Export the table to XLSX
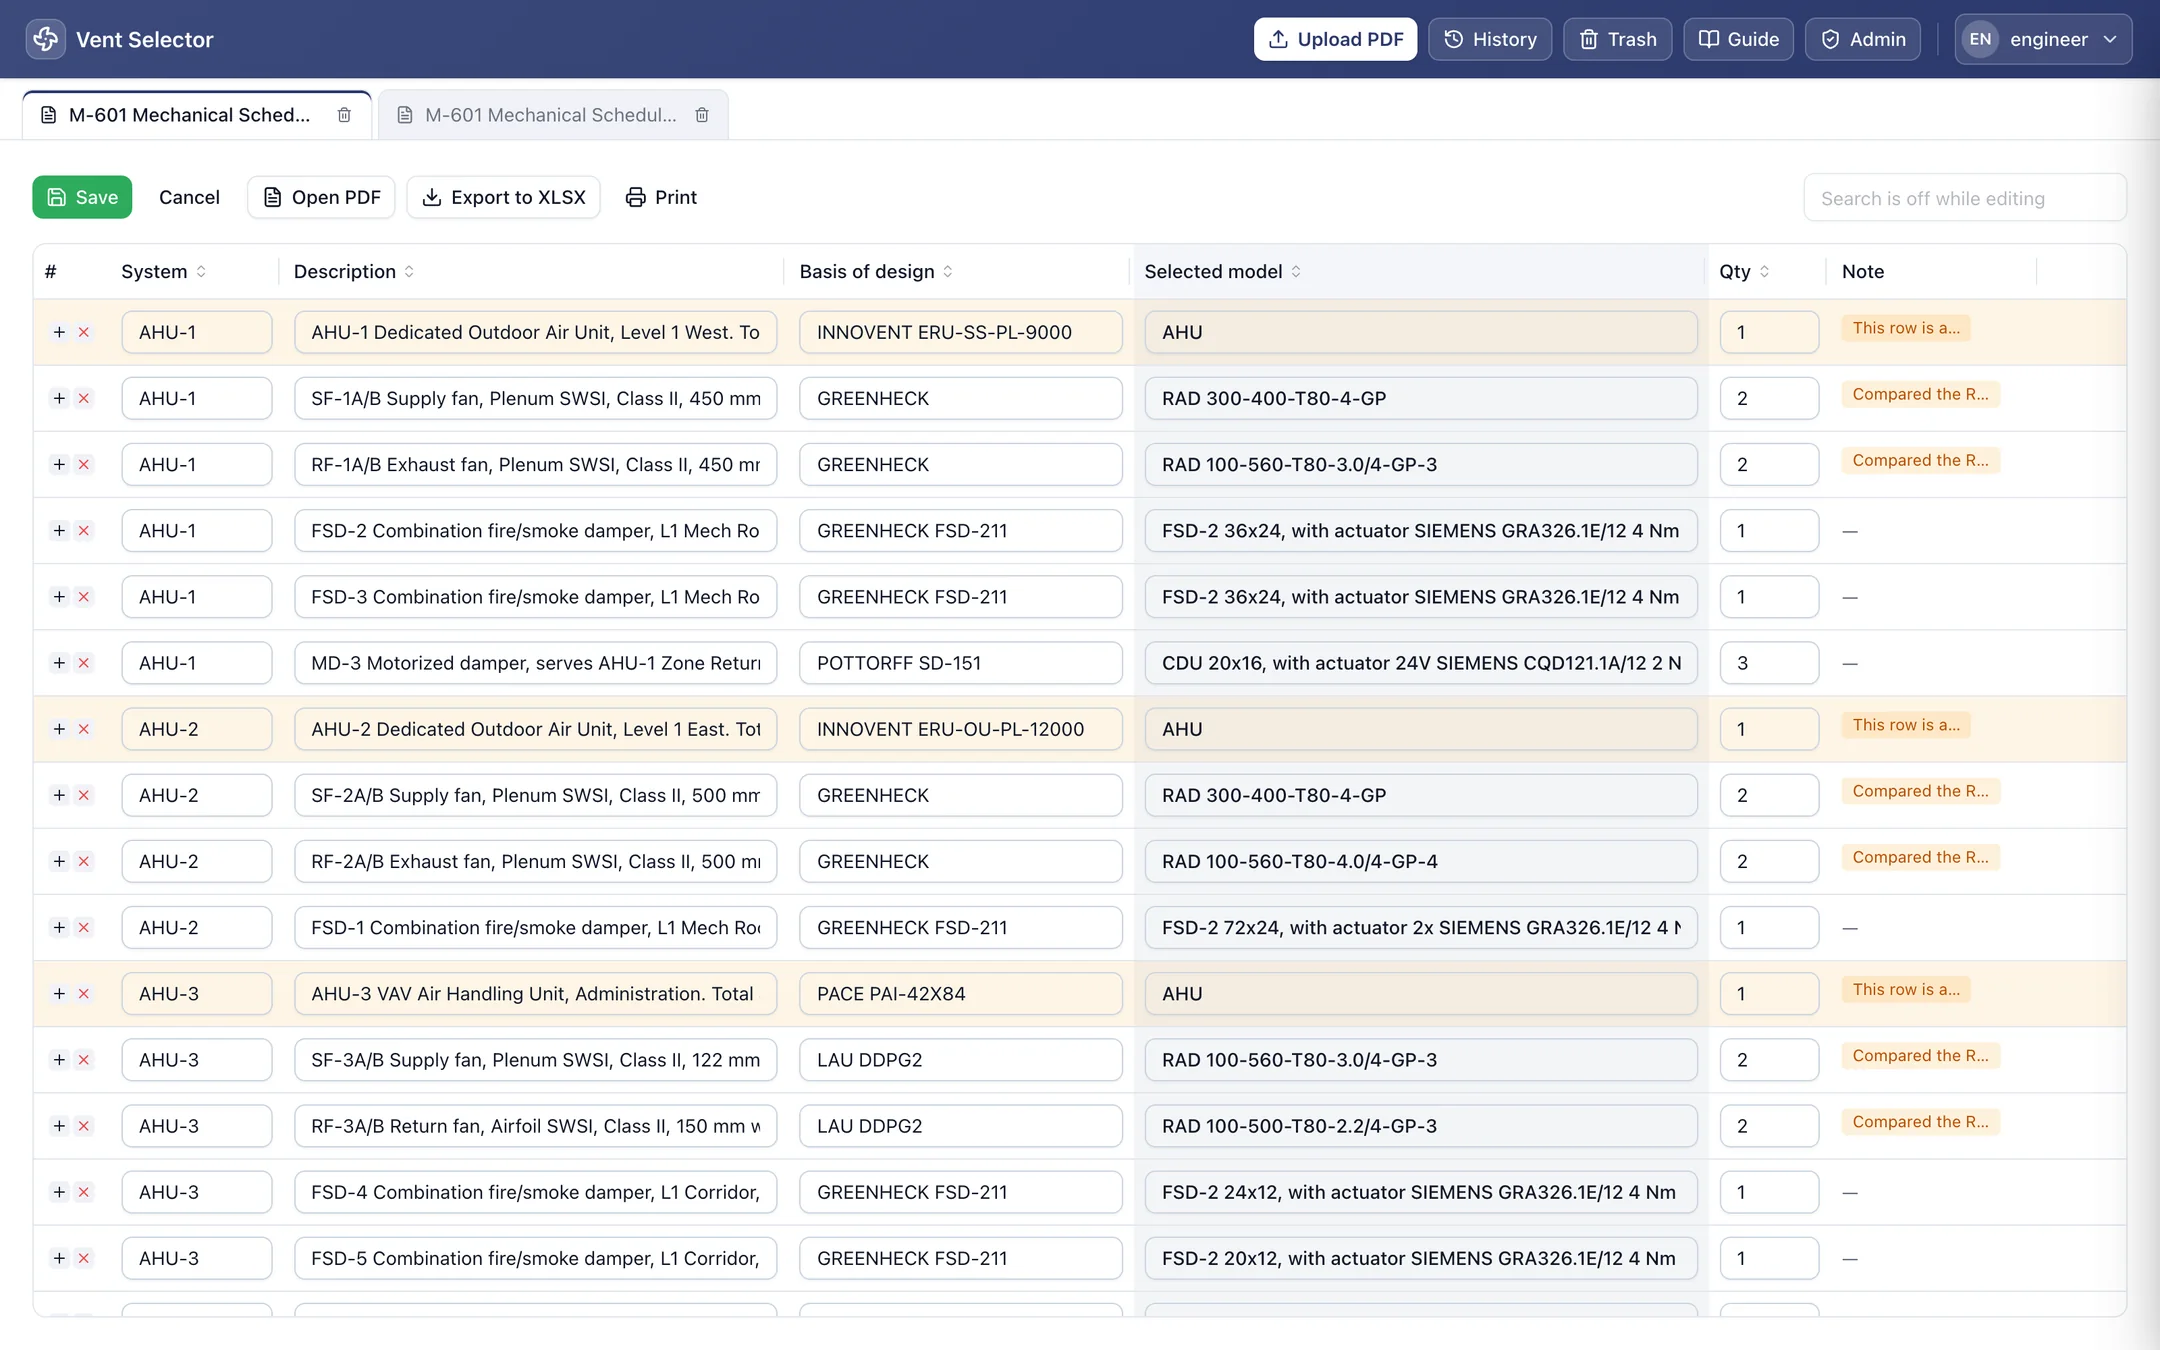 coord(503,197)
